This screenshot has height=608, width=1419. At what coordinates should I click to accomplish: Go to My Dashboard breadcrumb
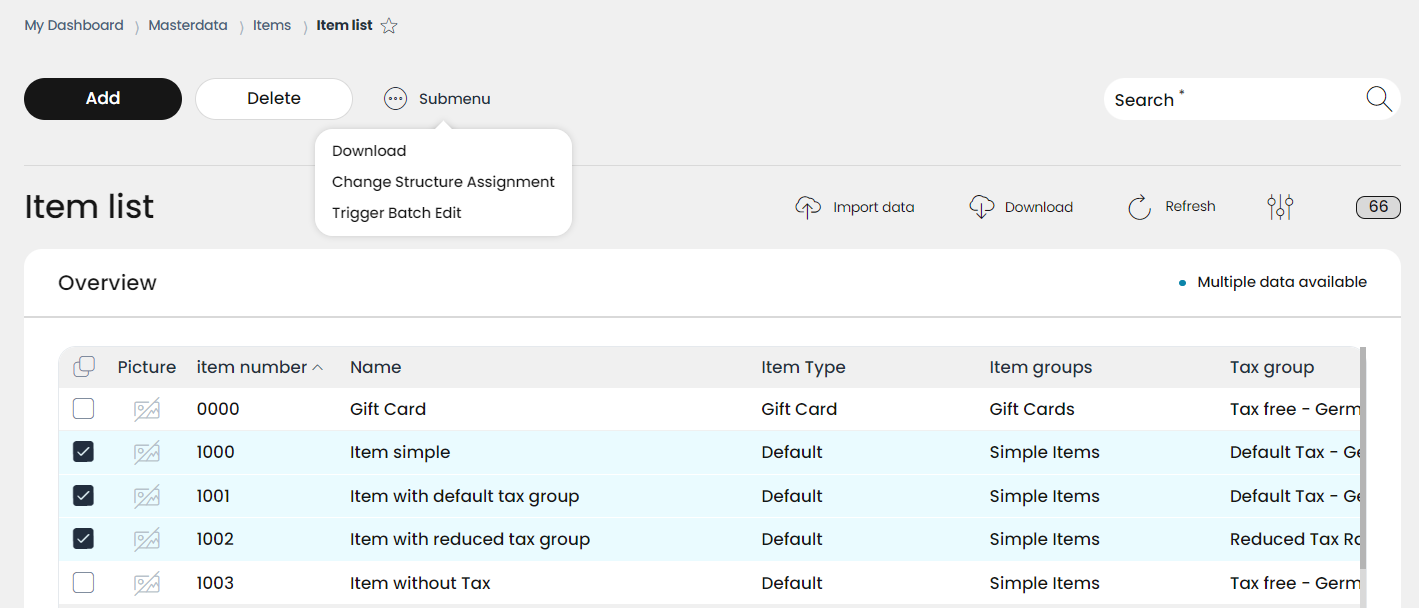point(74,25)
